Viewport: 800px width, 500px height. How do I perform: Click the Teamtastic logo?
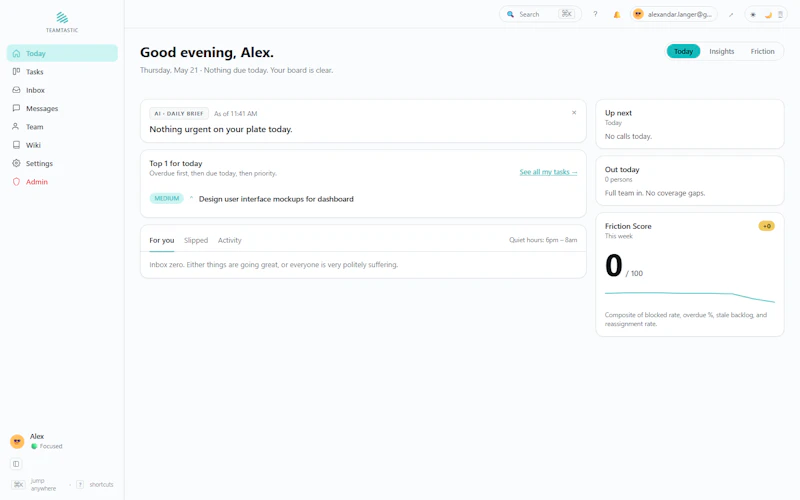pos(62,22)
